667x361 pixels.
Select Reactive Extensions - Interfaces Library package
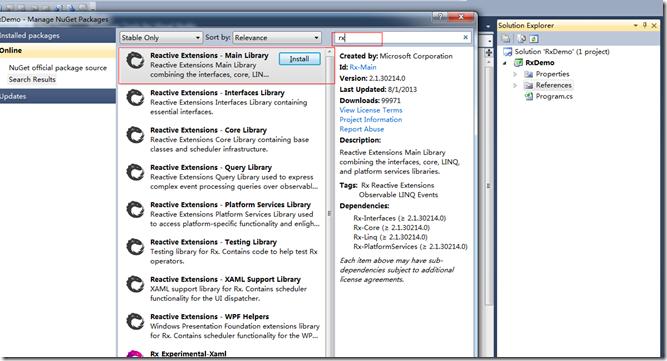[x=222, y=102]
